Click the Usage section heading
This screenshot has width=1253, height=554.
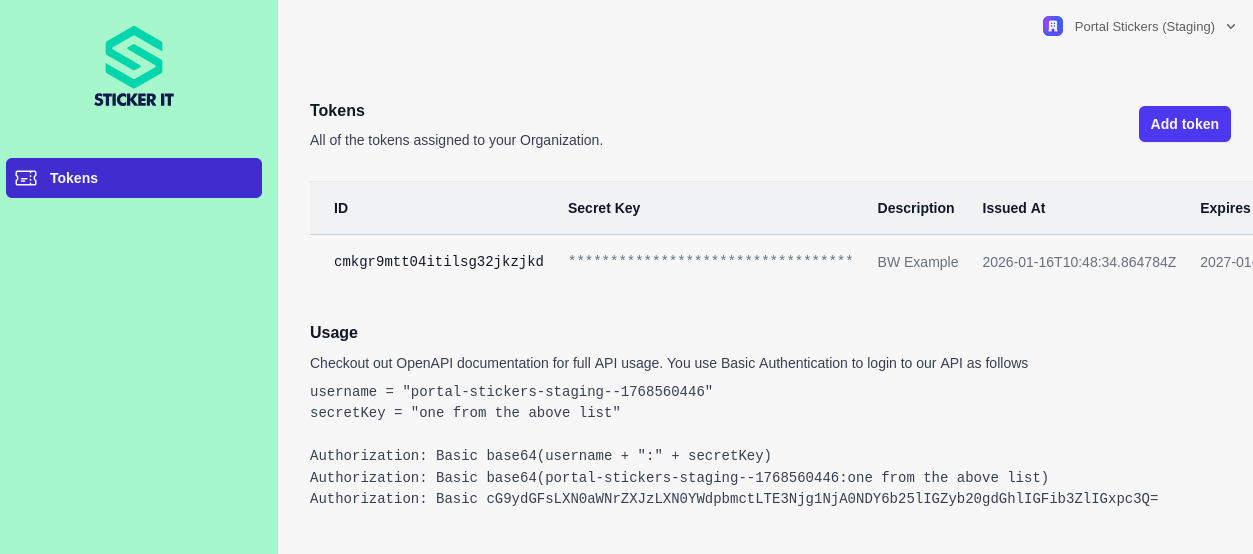pos(334,332)
